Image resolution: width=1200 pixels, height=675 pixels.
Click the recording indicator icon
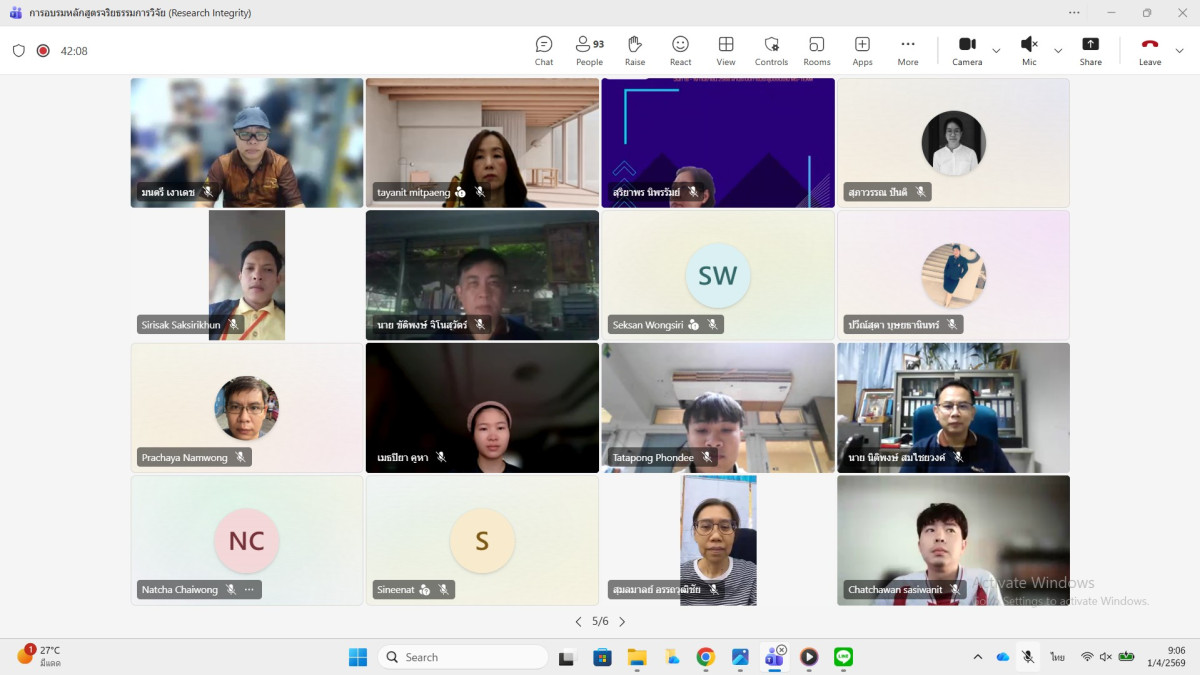pos(43,51)
